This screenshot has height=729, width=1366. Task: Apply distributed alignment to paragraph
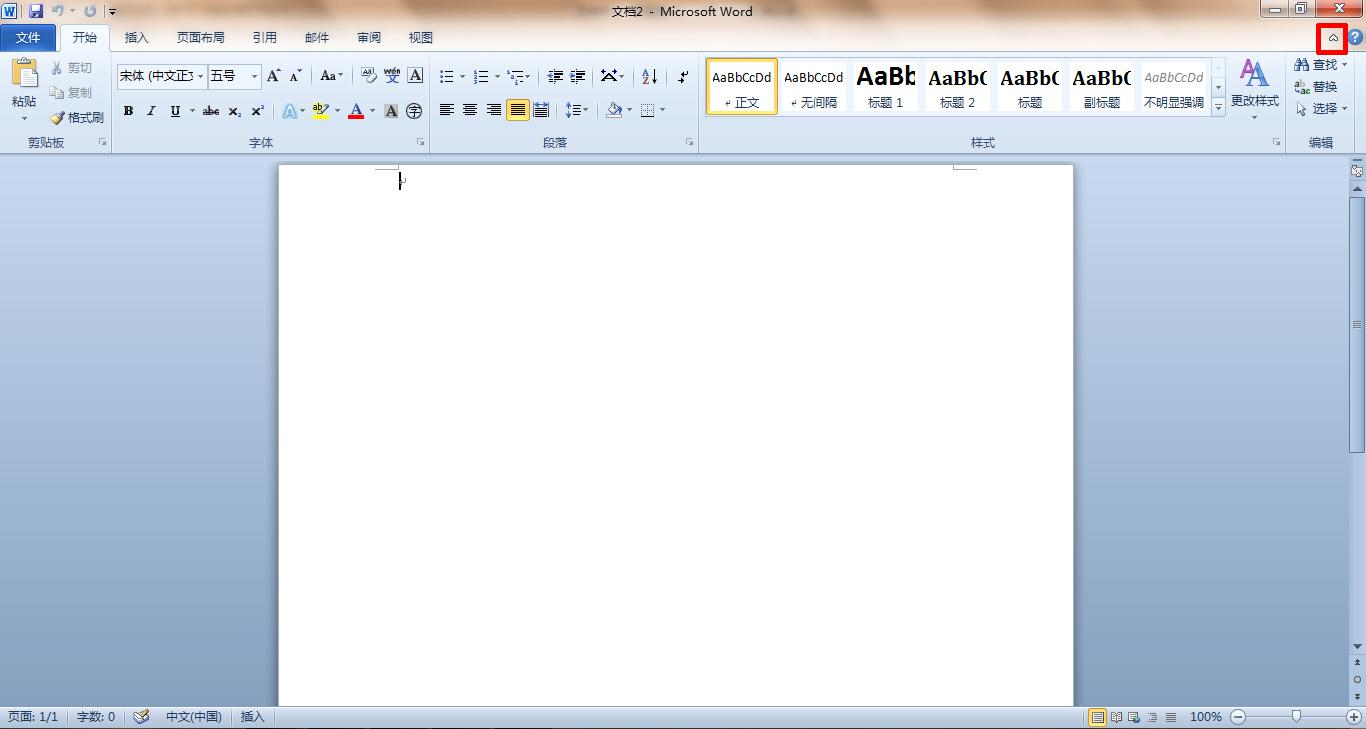pyautogui.click(x=541, y=110)
